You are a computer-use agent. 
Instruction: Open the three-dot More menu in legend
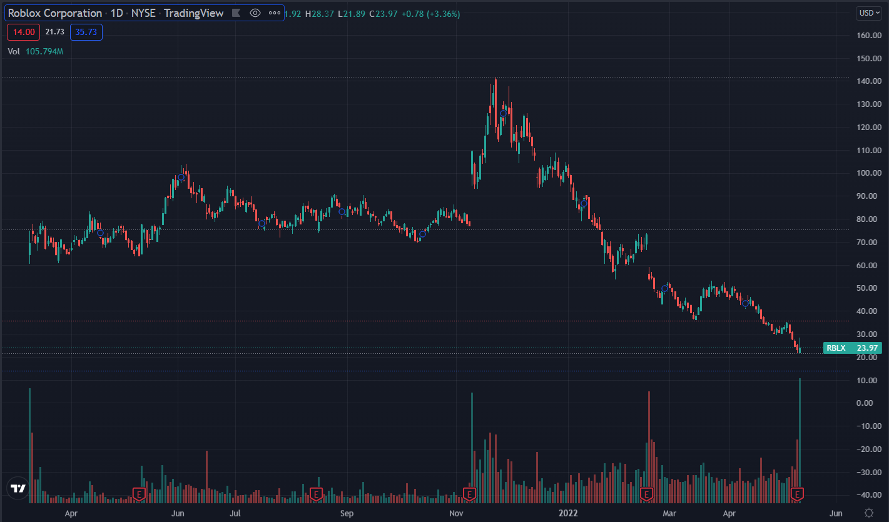click(x=273, y=13)
